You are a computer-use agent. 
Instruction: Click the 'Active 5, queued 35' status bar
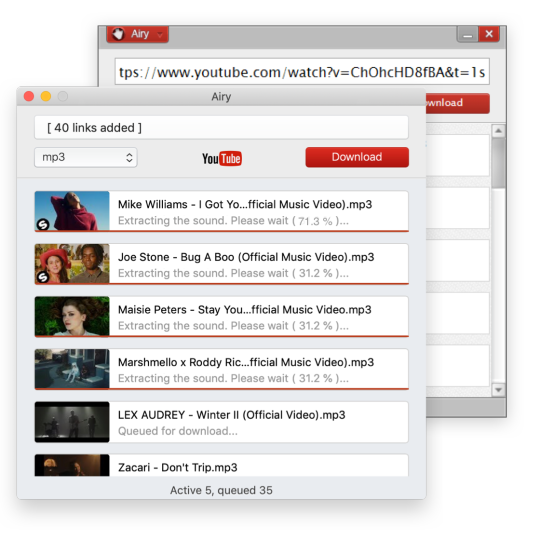221,490
